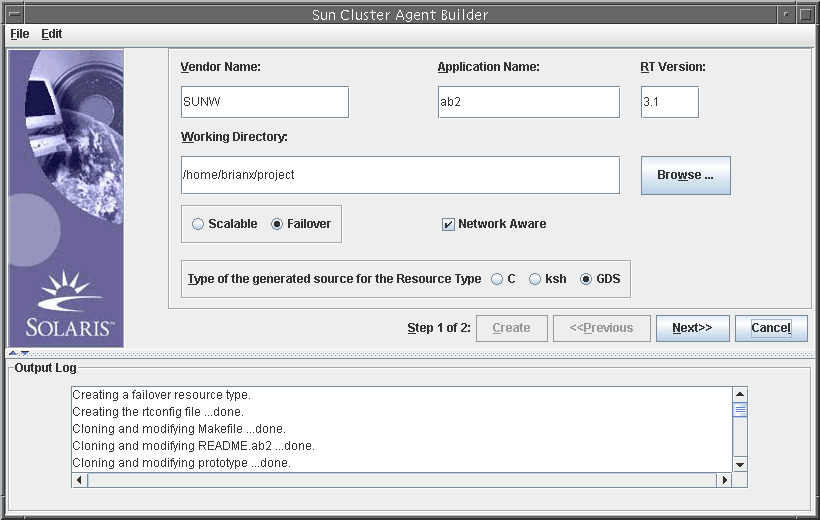
Task: Click the 'Step 1 of 2:' label
Action: click(x=439, y=328)
